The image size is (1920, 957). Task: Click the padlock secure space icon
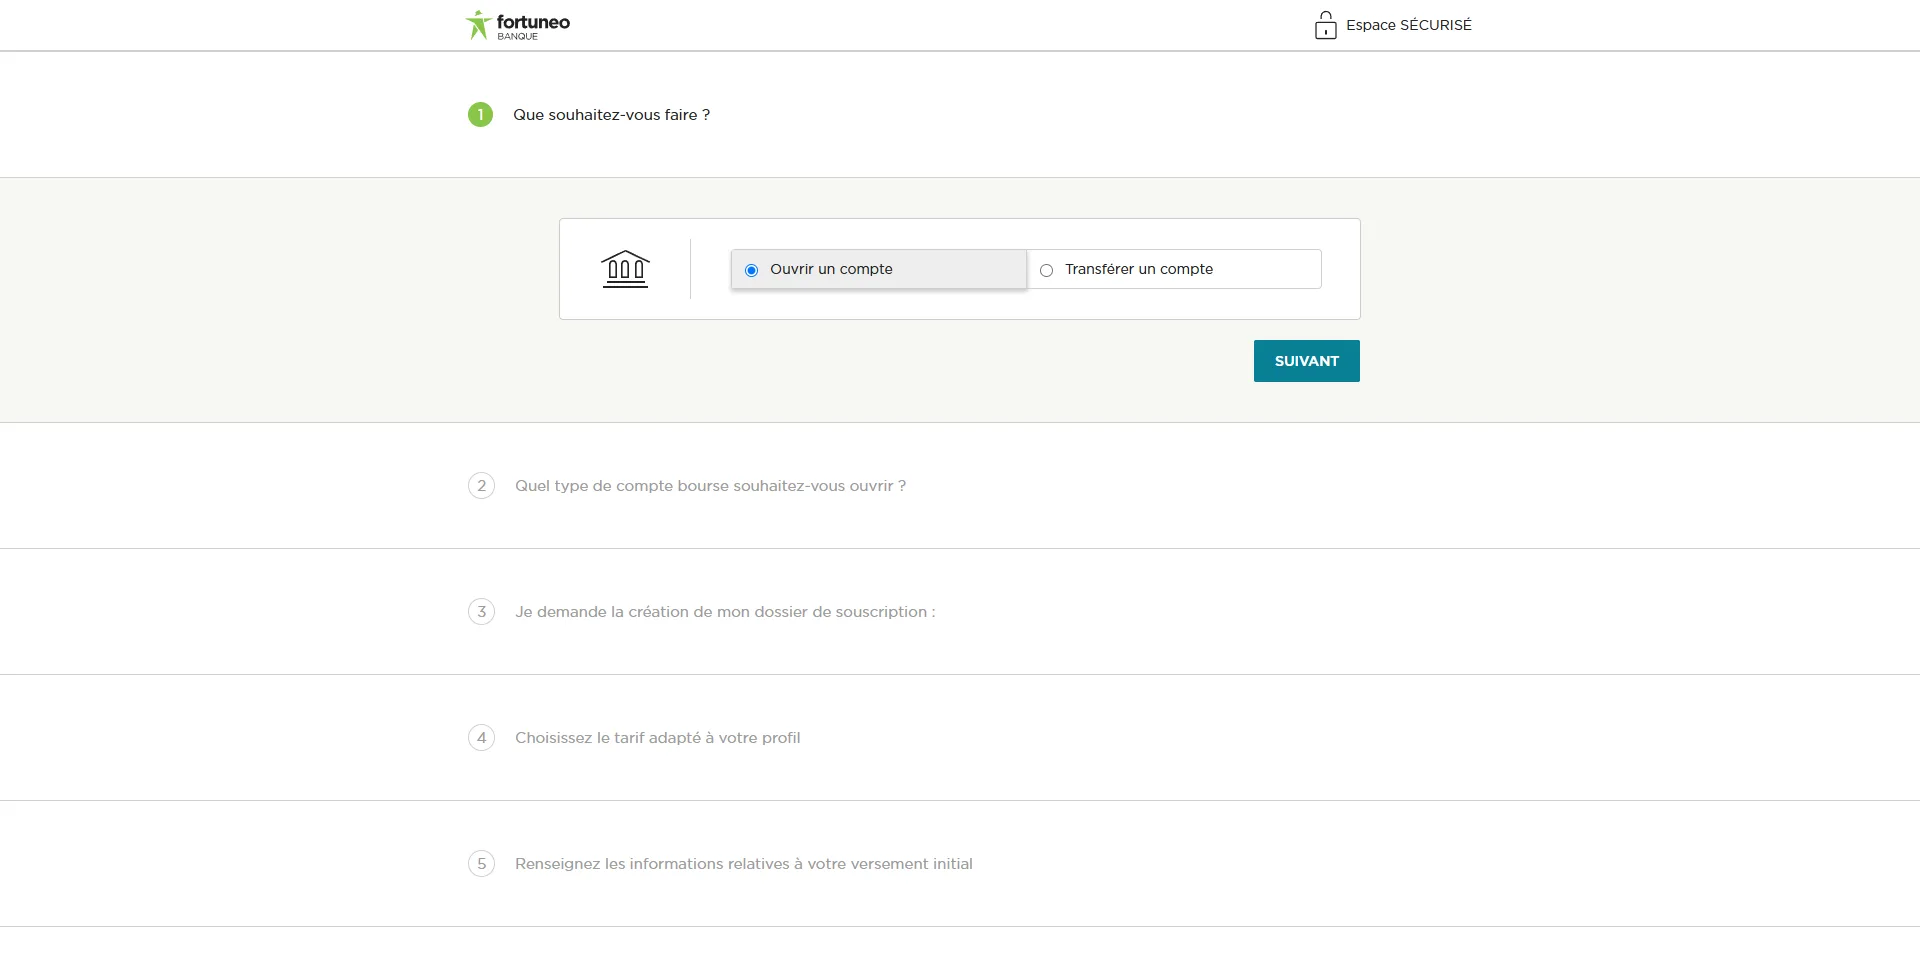click(x=1325, y=25)
